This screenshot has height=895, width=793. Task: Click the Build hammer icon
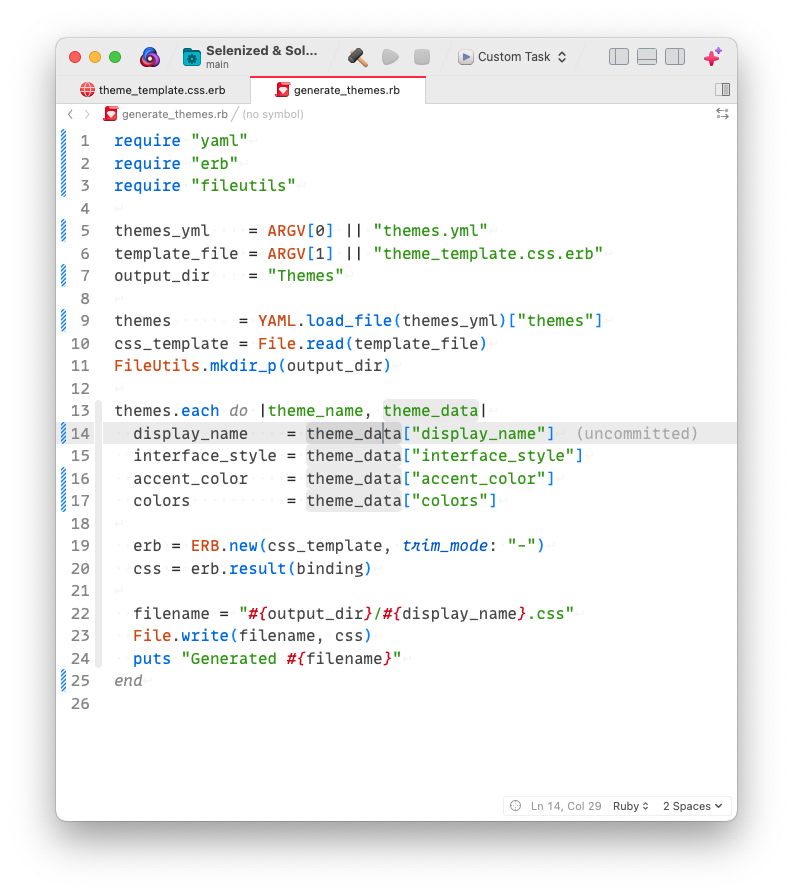pos(358,57)
